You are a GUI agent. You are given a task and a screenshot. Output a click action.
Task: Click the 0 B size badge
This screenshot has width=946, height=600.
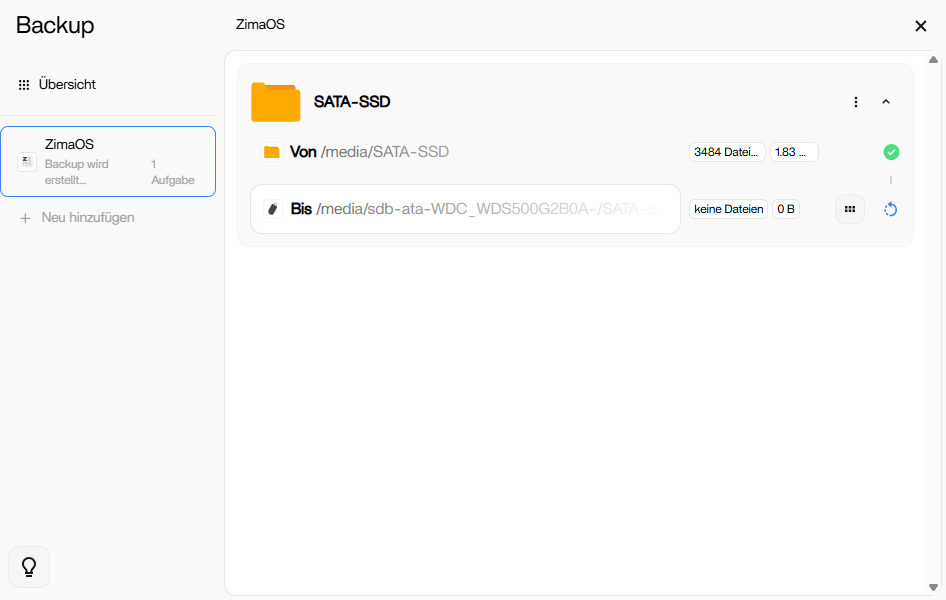(x=786, y=209)
